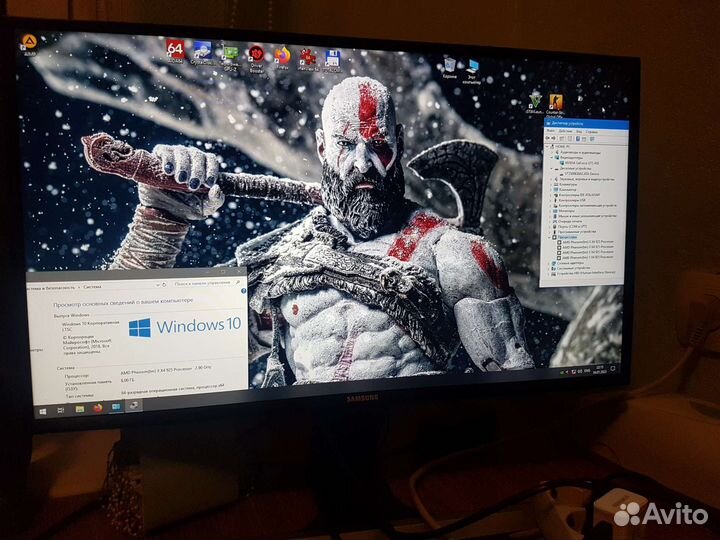This screenshot has width=720, height=540.
Task: Open the This PC desktop icon
Action: point(472,71)
